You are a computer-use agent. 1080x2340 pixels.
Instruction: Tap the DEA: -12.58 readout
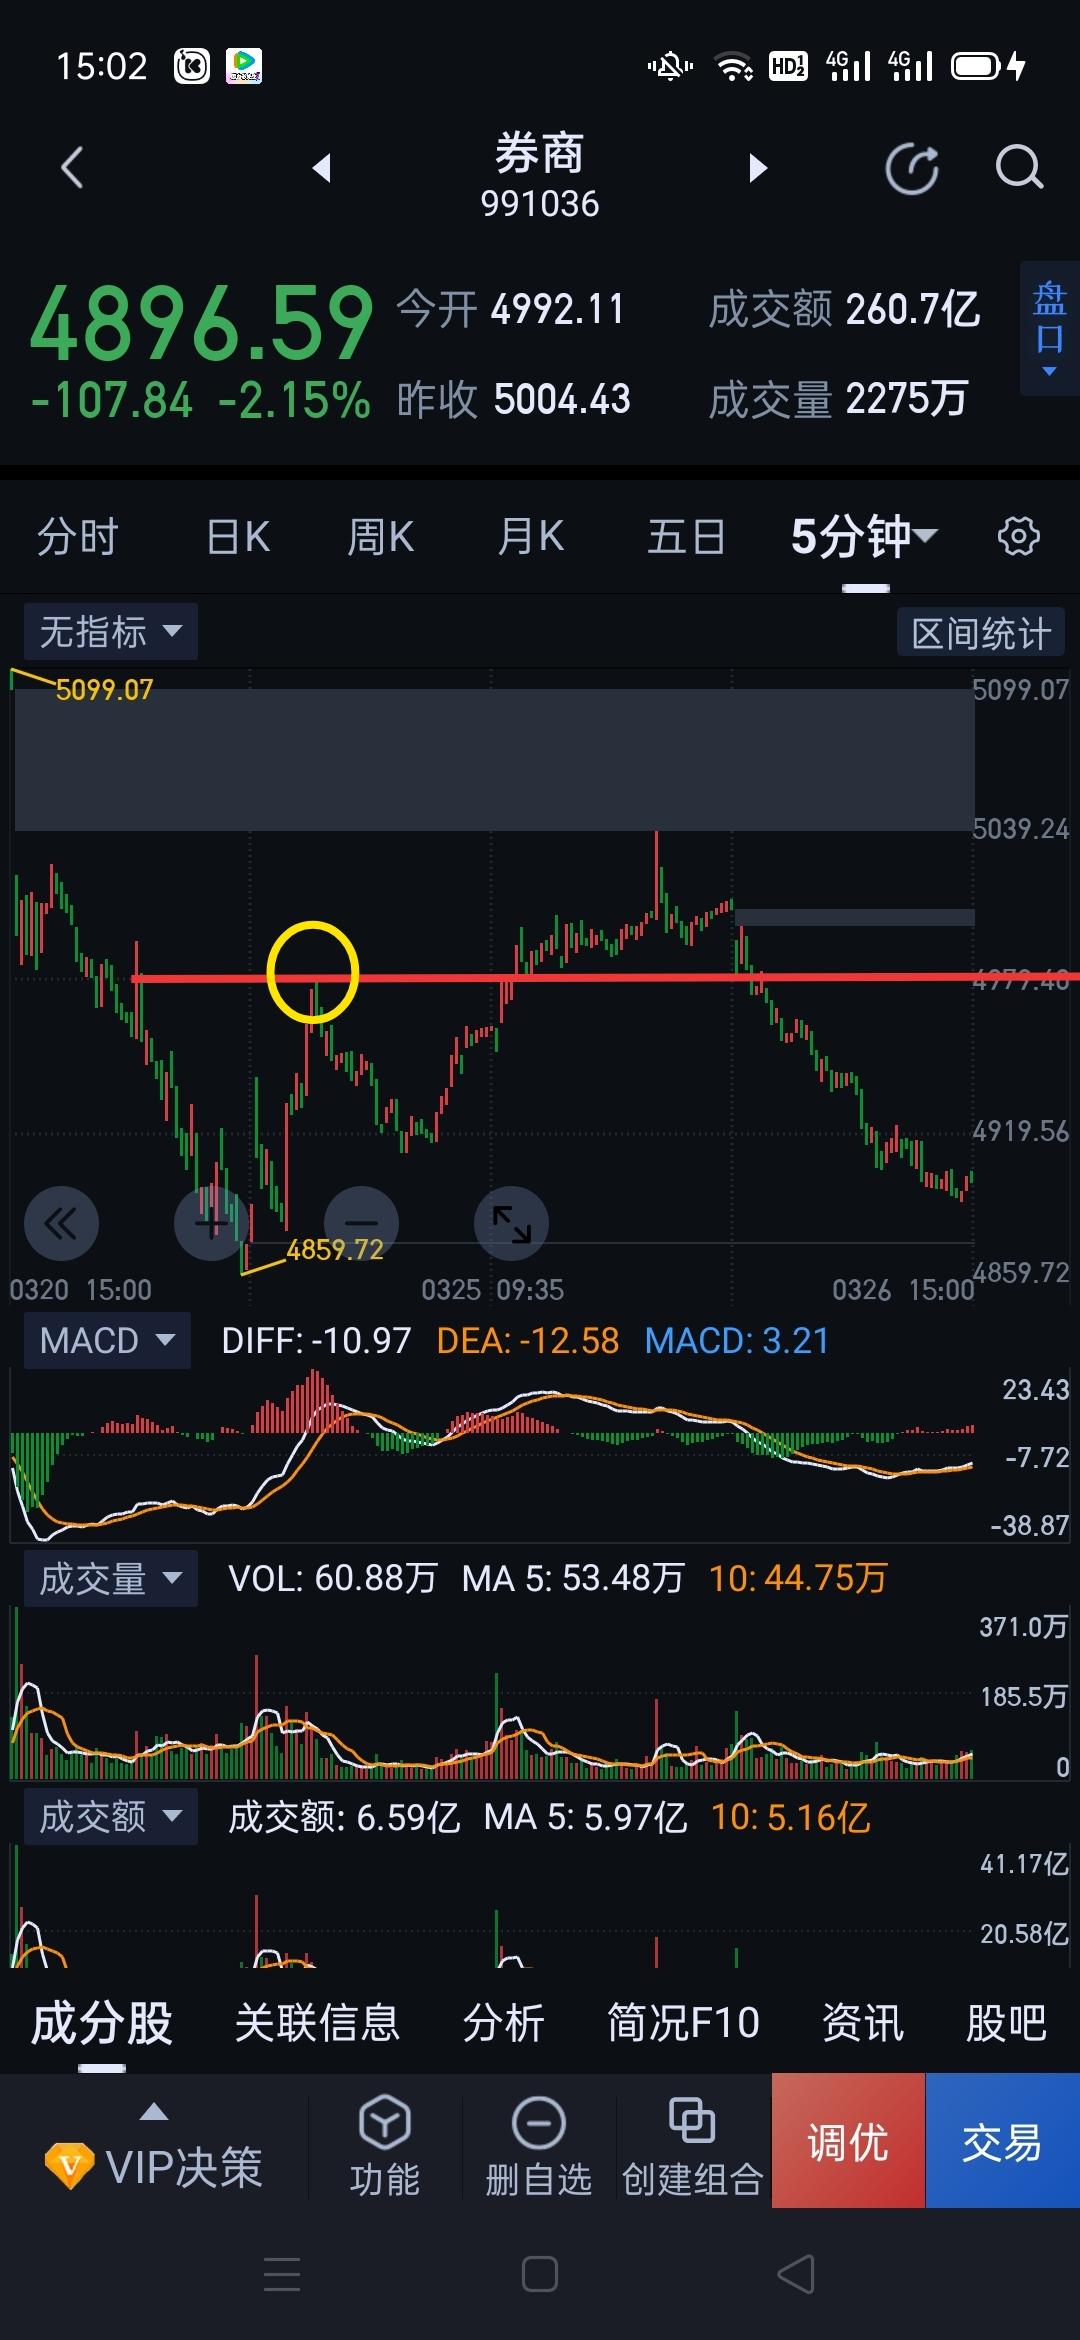tap(528, 1340)
